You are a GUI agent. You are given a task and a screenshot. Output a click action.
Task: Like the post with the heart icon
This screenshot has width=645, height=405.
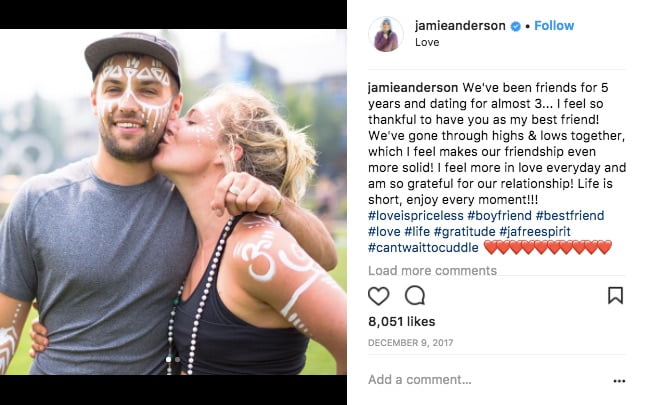[378, 296]
